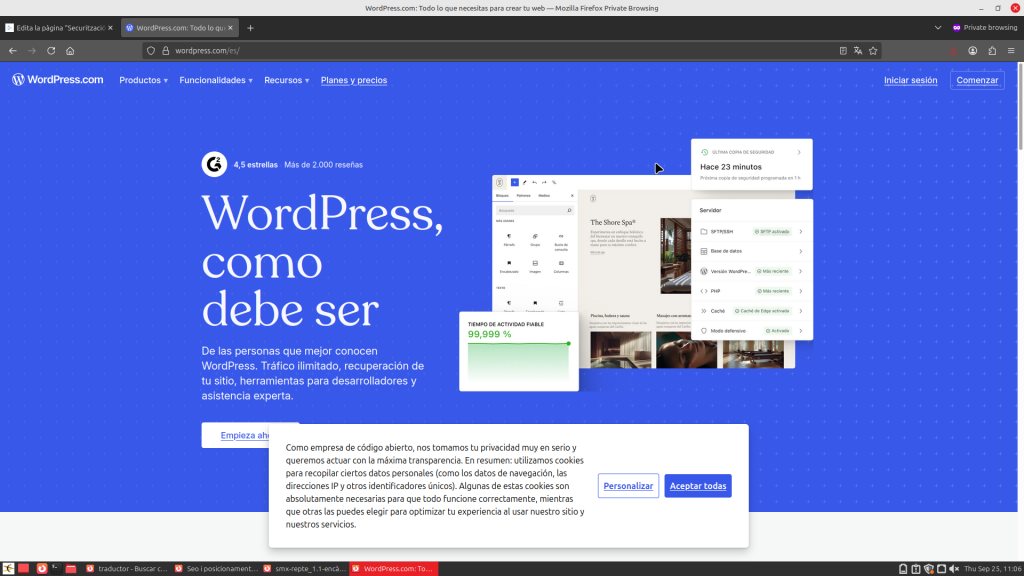Expand the Recursos dropdown menu
The width and height of the screenshot is (1024, 576).
(286, 80)
